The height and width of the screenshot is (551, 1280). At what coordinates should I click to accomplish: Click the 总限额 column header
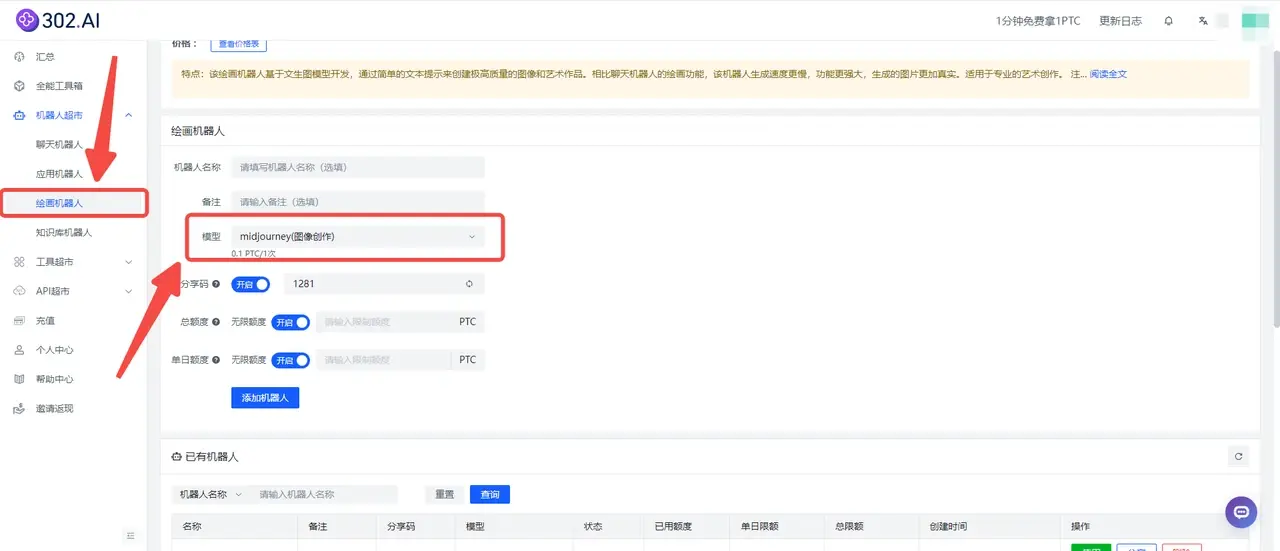coord(849,526)
